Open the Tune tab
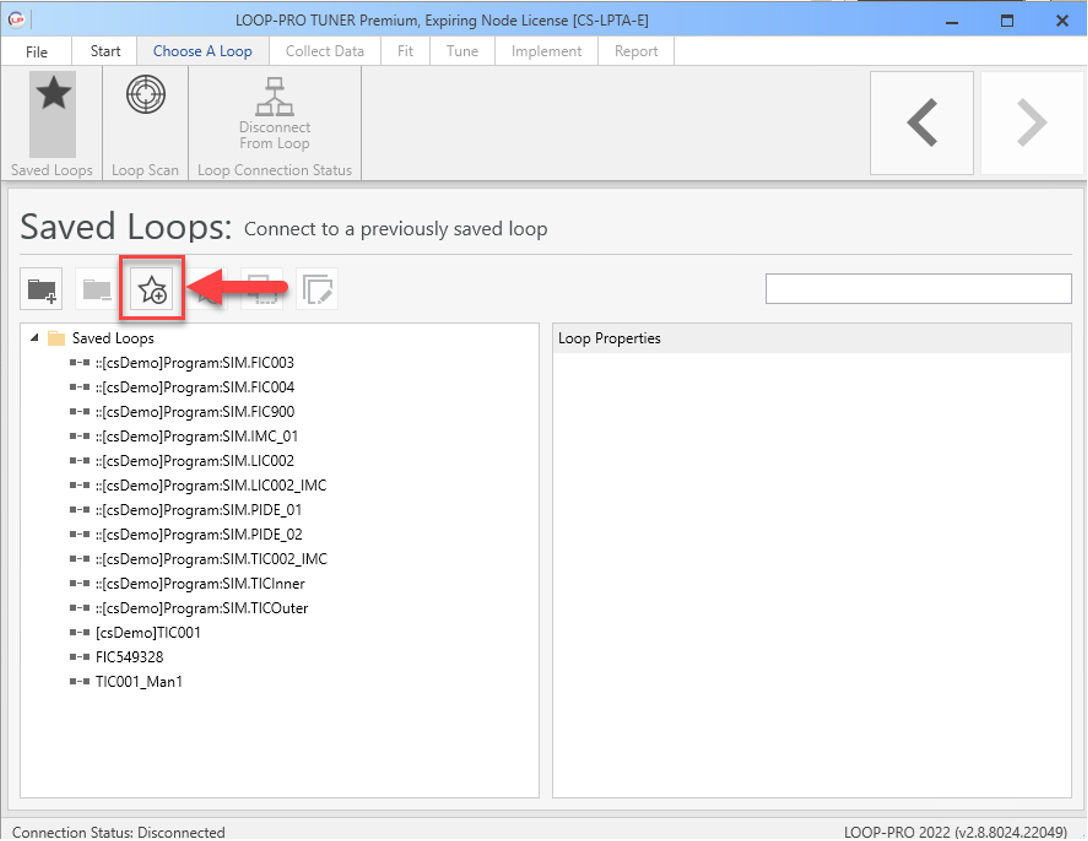Viewport: 1088px width, 841px height. (x=462, y=51)
